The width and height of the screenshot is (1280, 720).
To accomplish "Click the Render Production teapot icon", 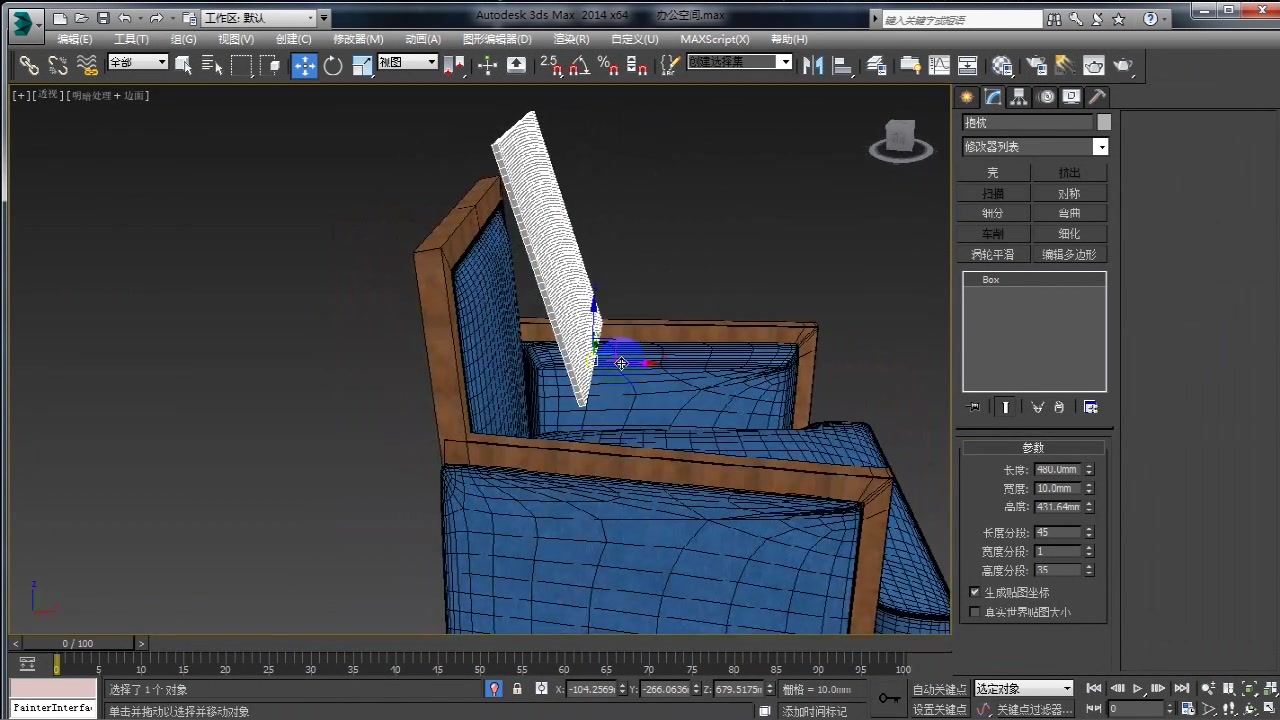I will pyautogui.click(x=1122, y=65).
